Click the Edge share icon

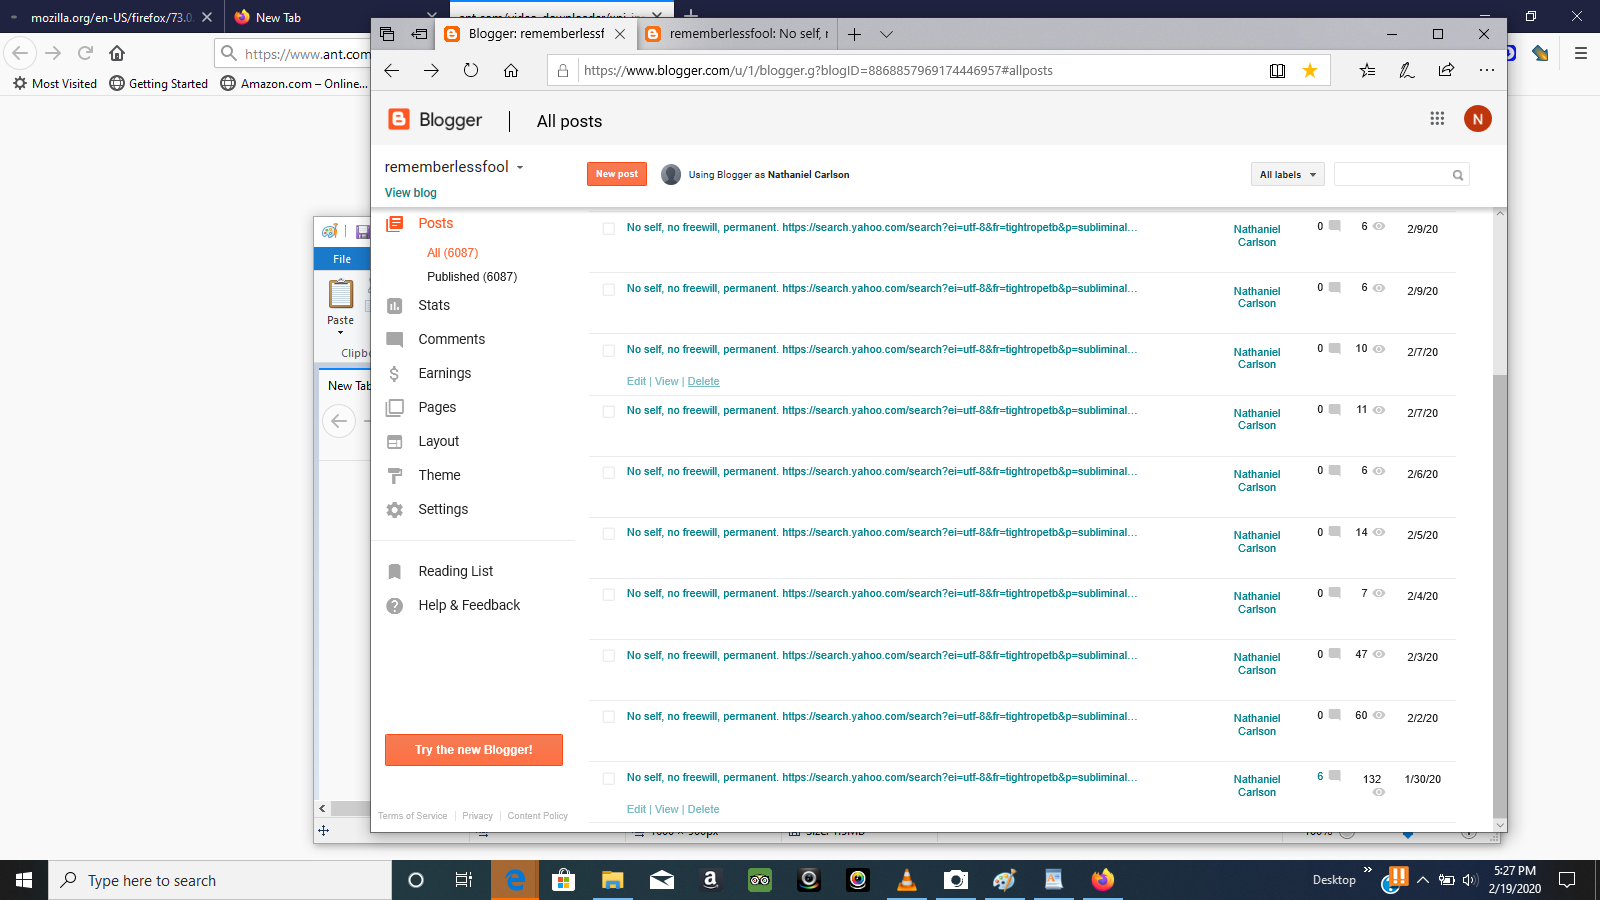1446,70
